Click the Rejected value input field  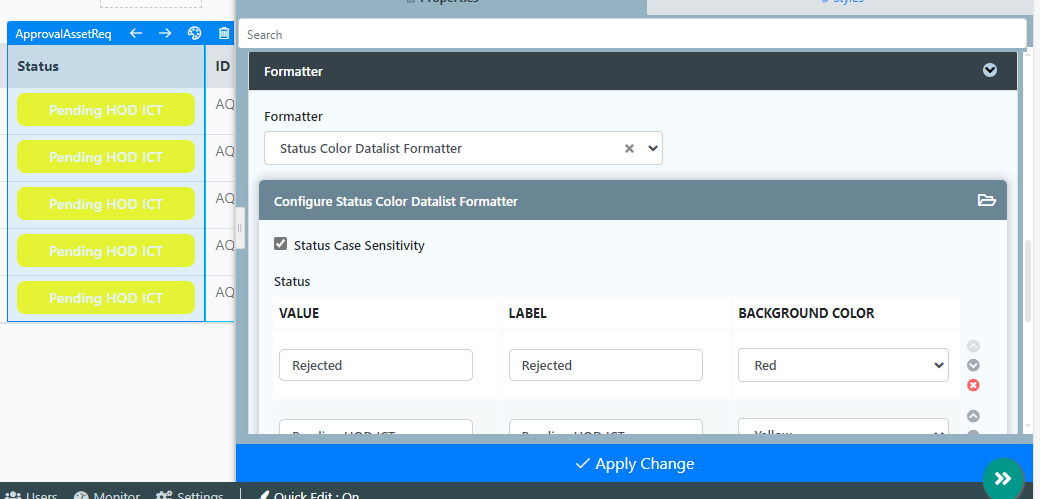coord(375,365)
